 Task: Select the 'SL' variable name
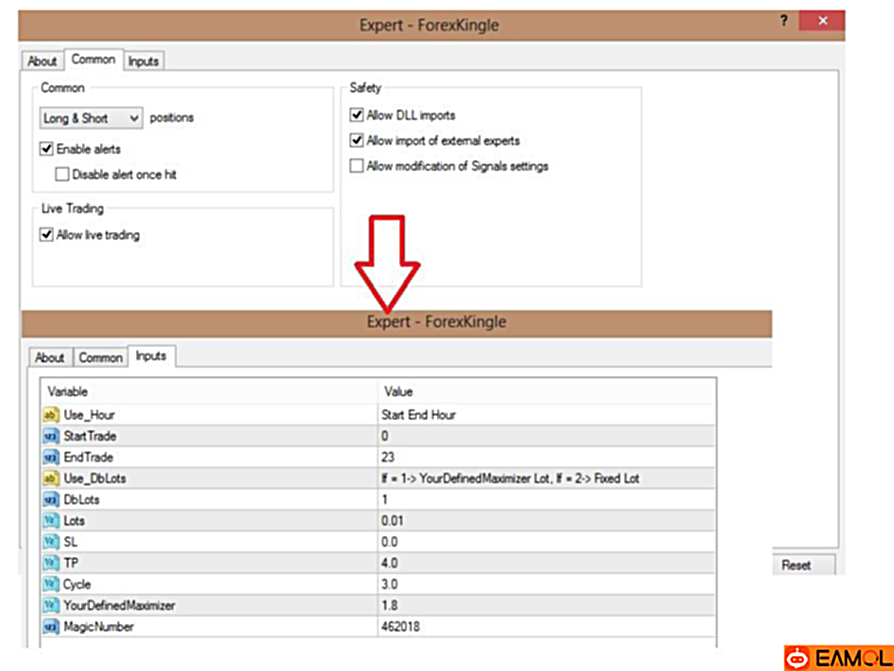pyautogui.click(x=70, y=542)
